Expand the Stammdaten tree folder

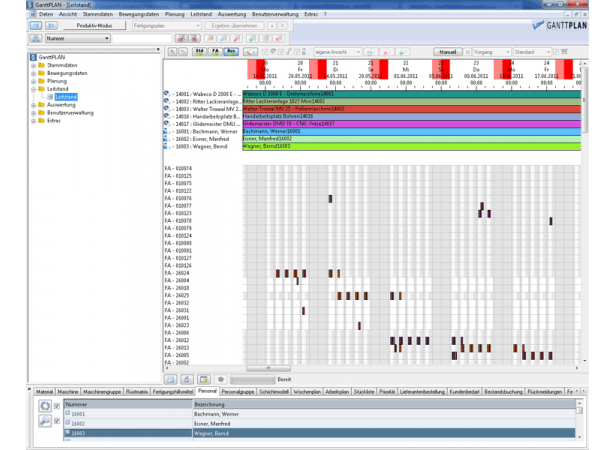tap(34, 66)
